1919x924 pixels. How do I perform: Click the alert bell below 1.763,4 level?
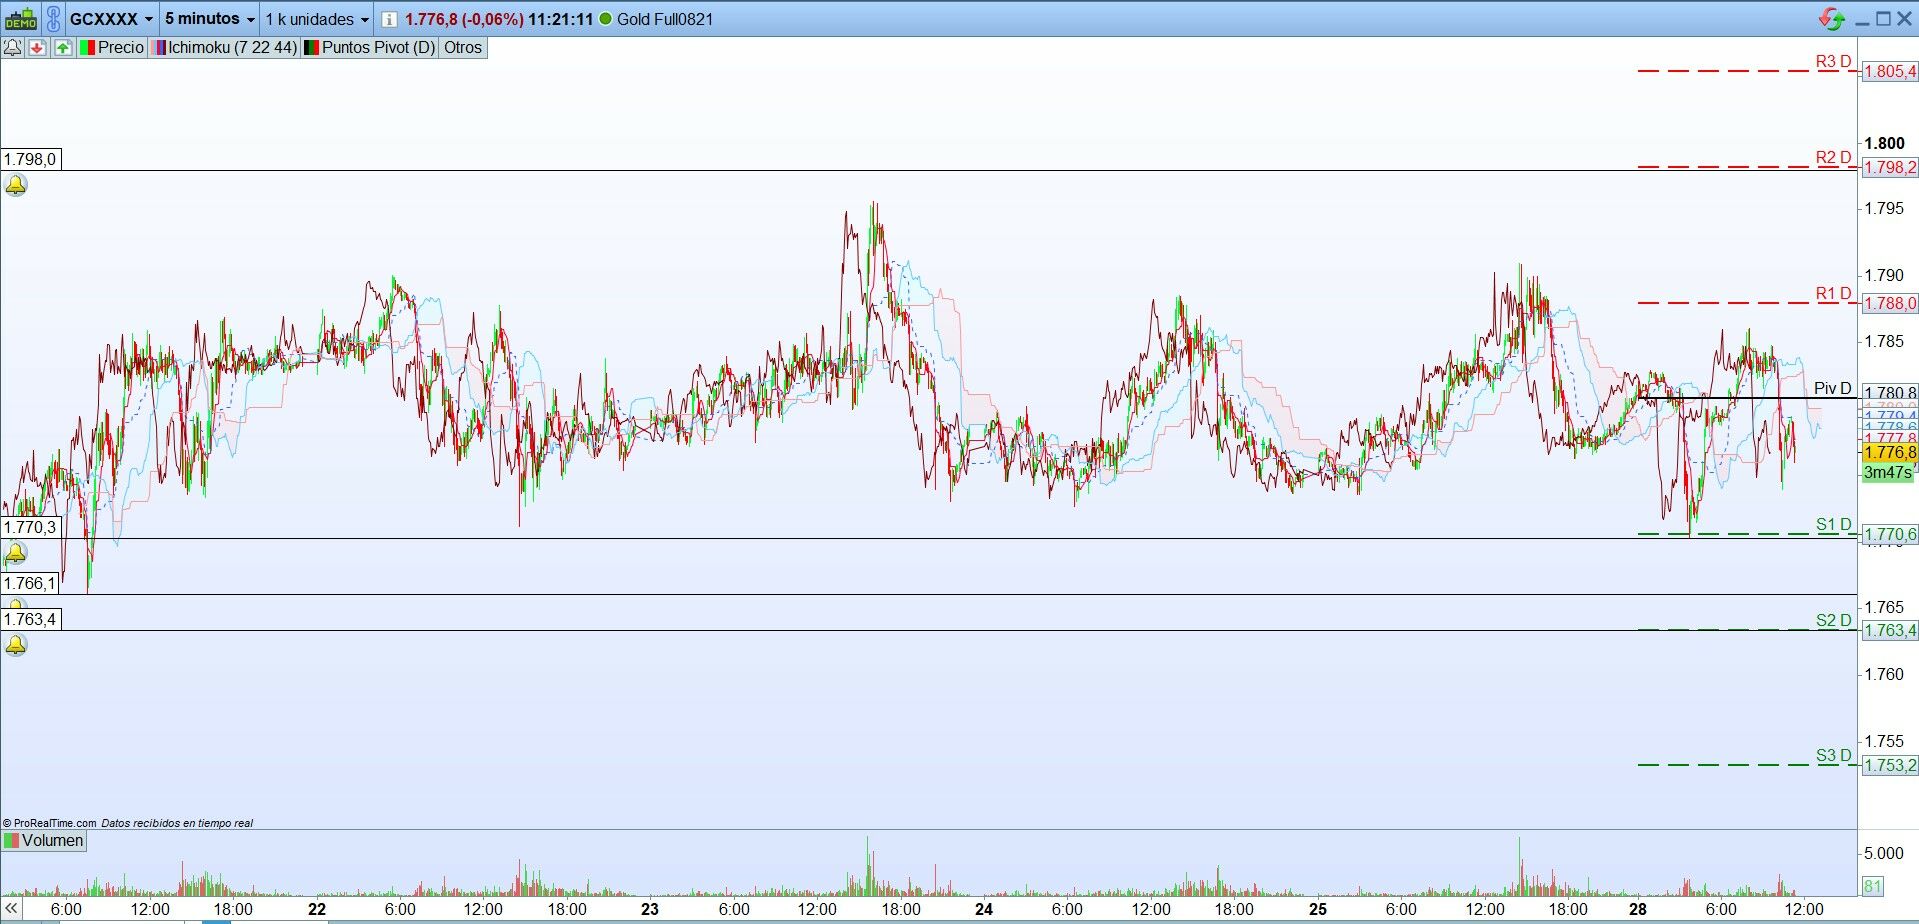(16, 645)
